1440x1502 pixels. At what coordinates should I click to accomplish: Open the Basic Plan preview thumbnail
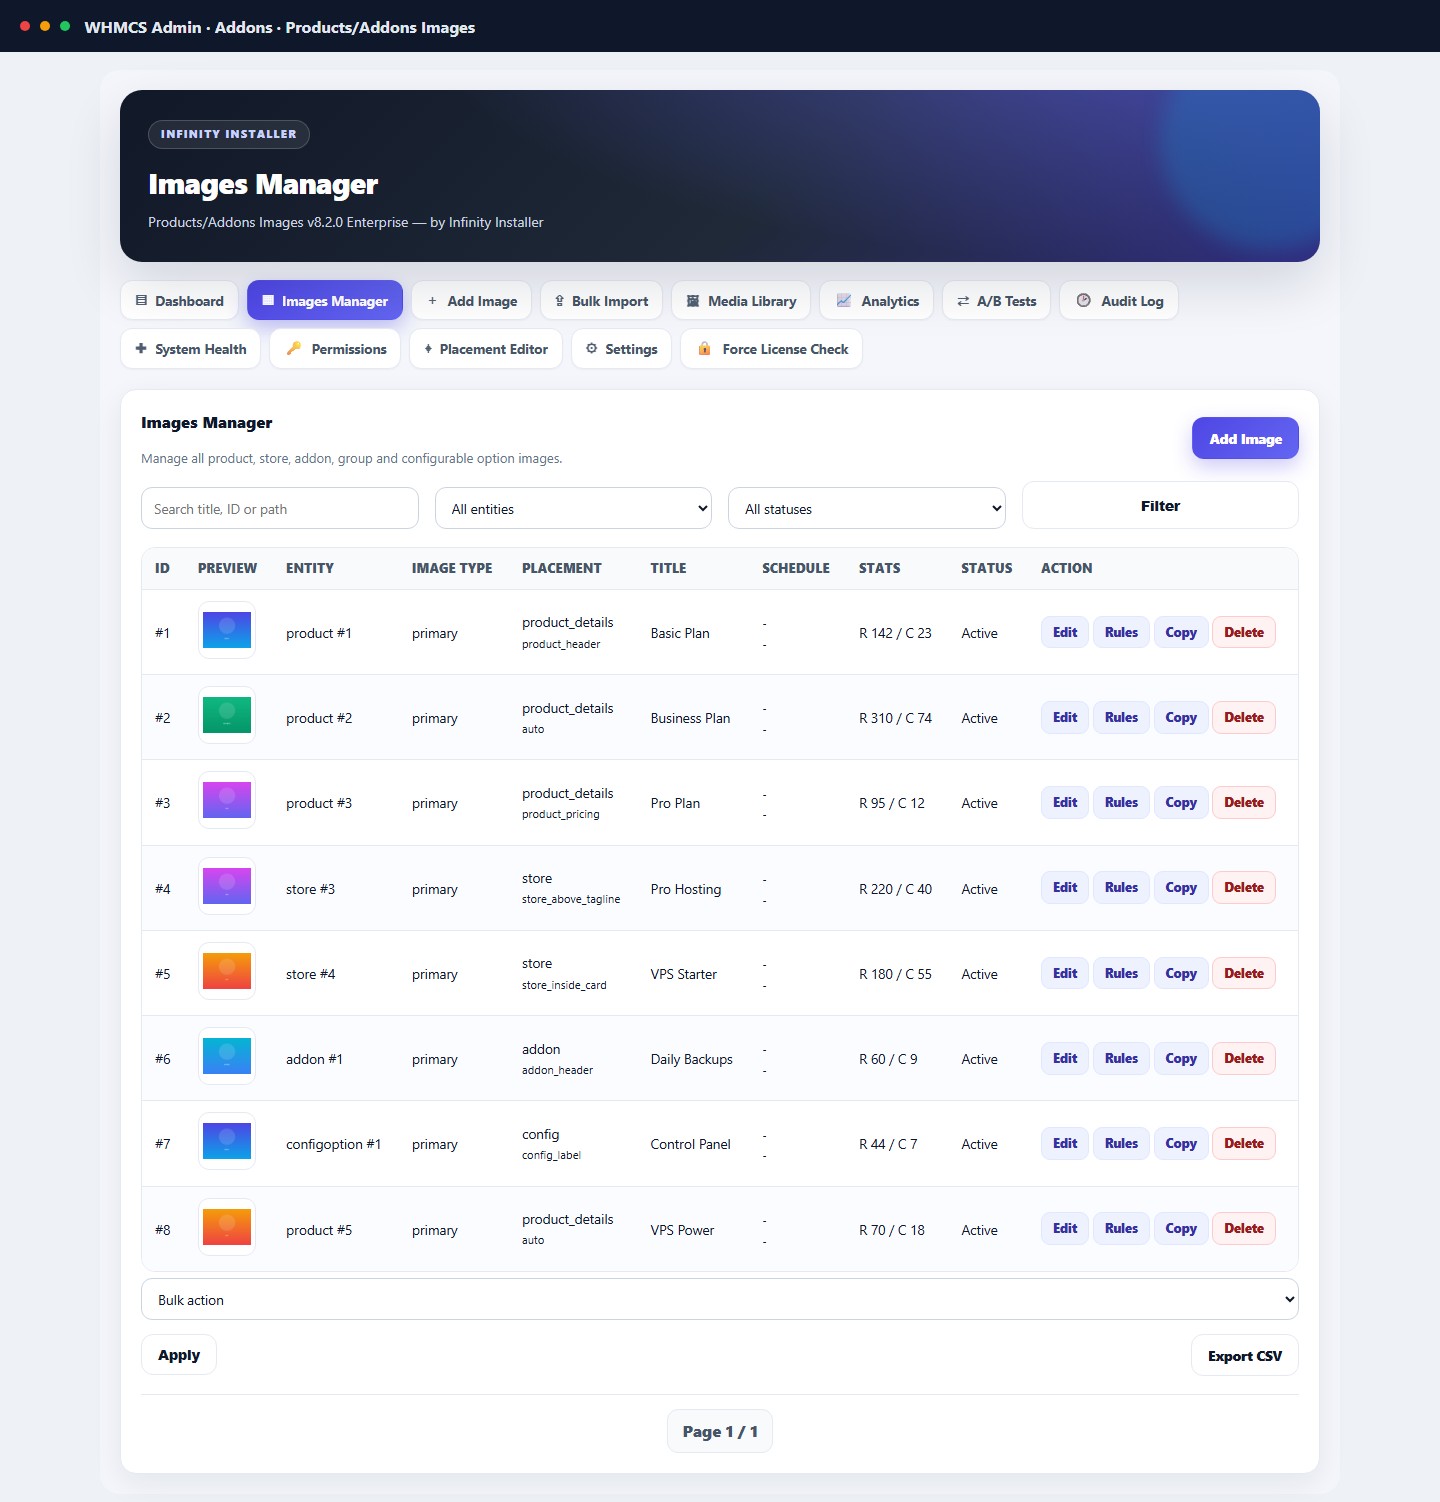(x=227, y=631)
